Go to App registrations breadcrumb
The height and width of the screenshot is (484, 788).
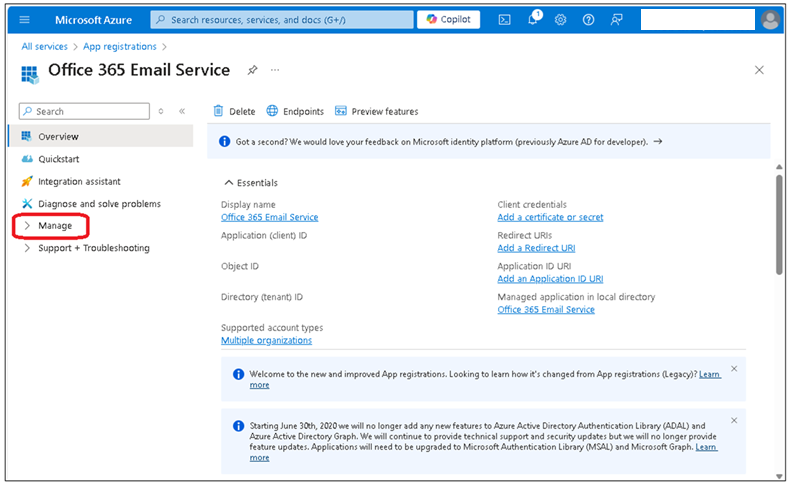coord(120,46)
